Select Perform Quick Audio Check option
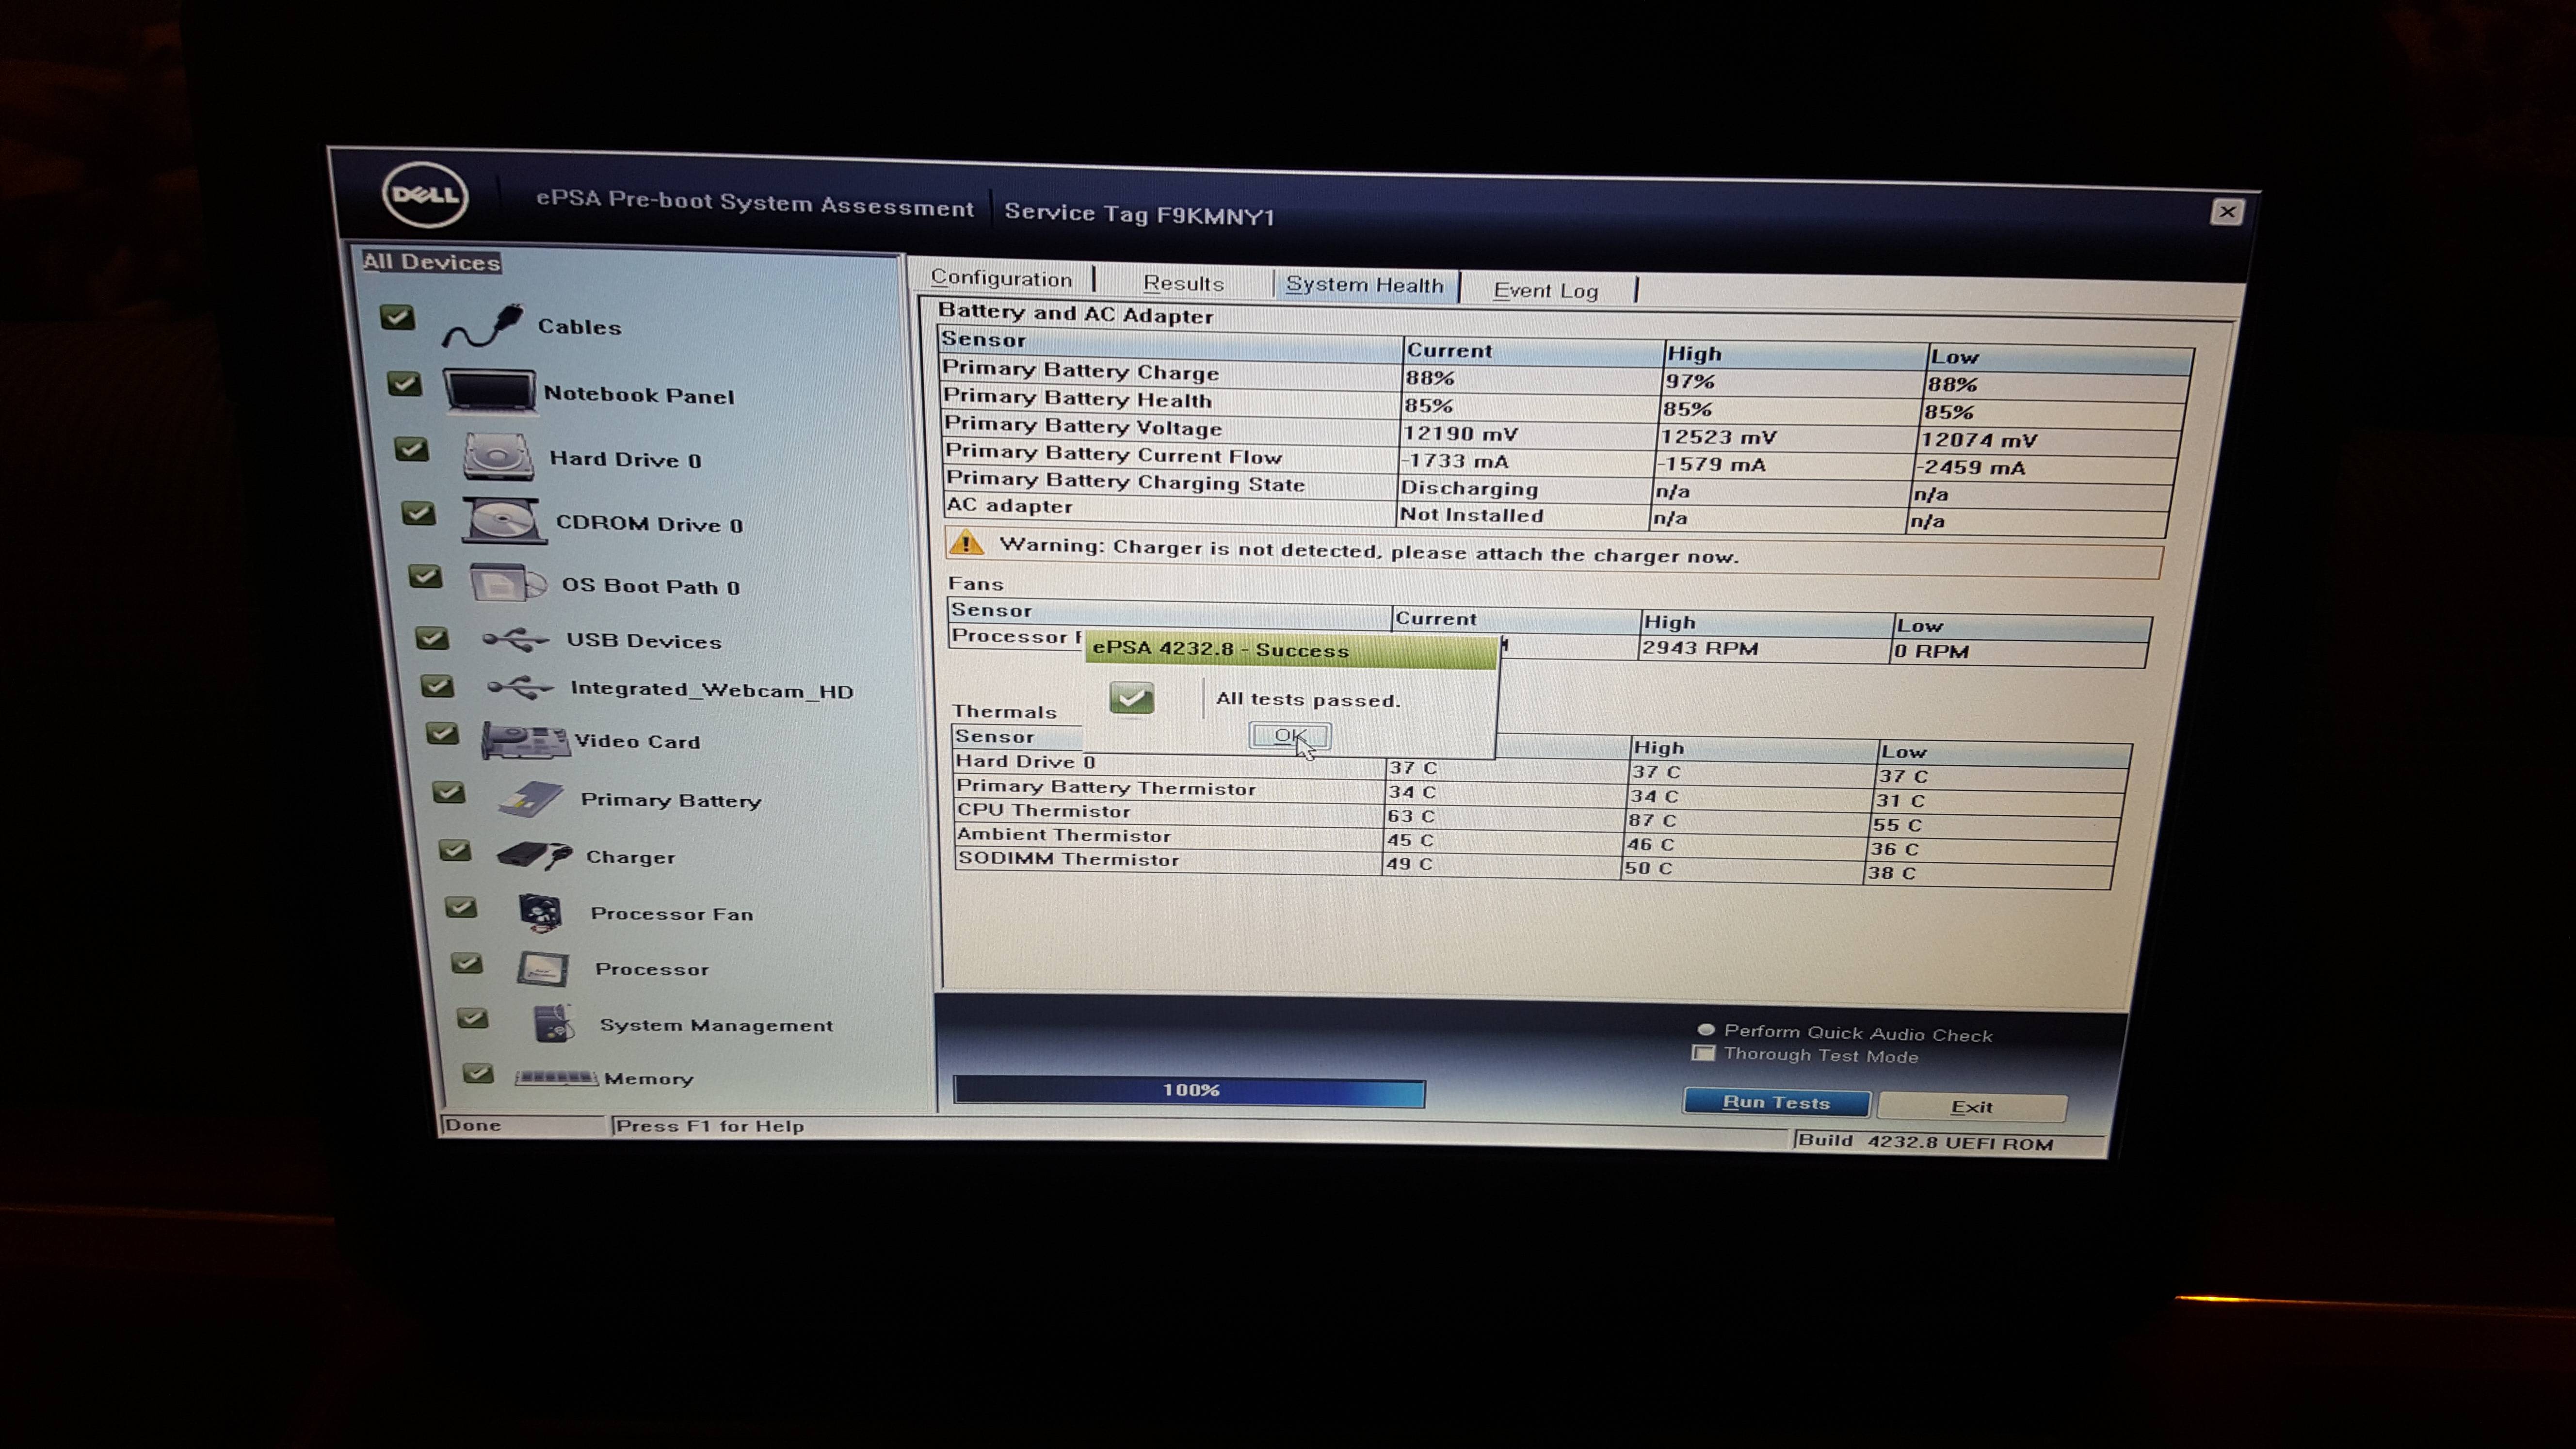This screenshot has width=2576, height=1449. [1706, 1031]
